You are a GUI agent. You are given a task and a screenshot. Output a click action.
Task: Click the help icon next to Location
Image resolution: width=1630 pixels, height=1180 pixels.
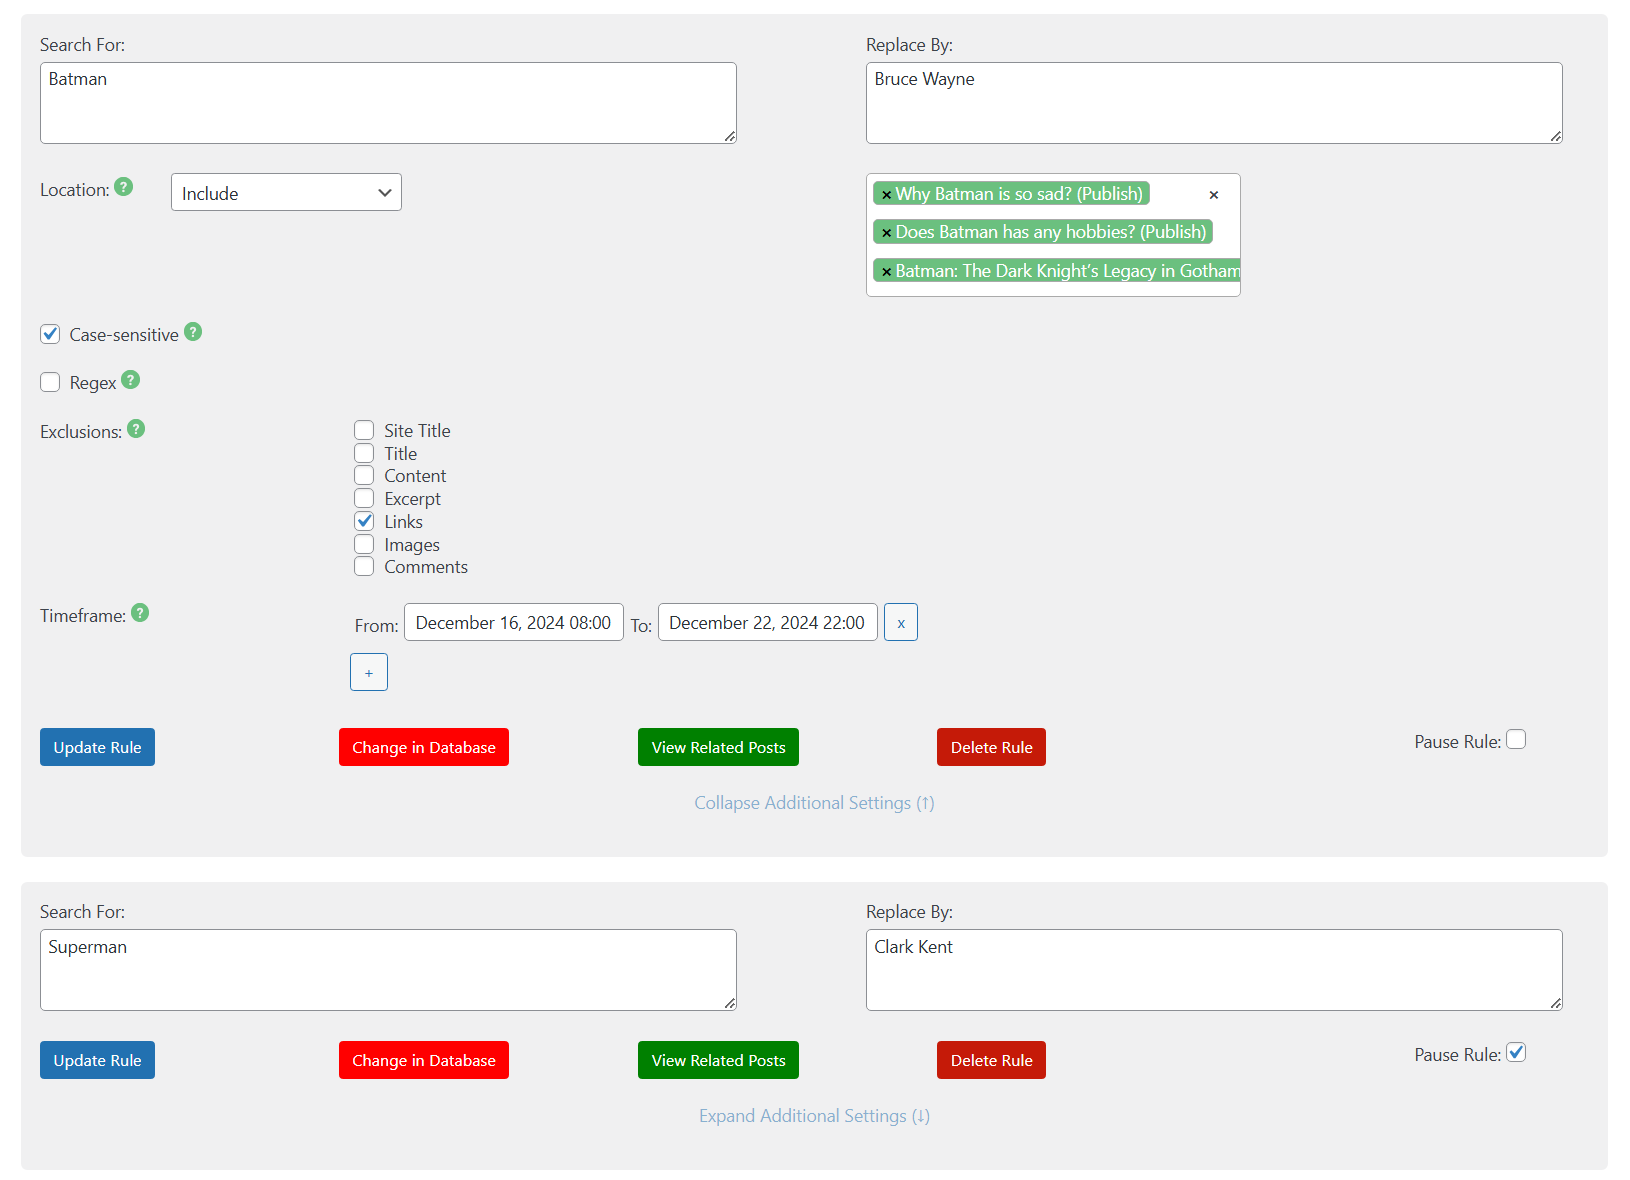click(x=123, y=187)
